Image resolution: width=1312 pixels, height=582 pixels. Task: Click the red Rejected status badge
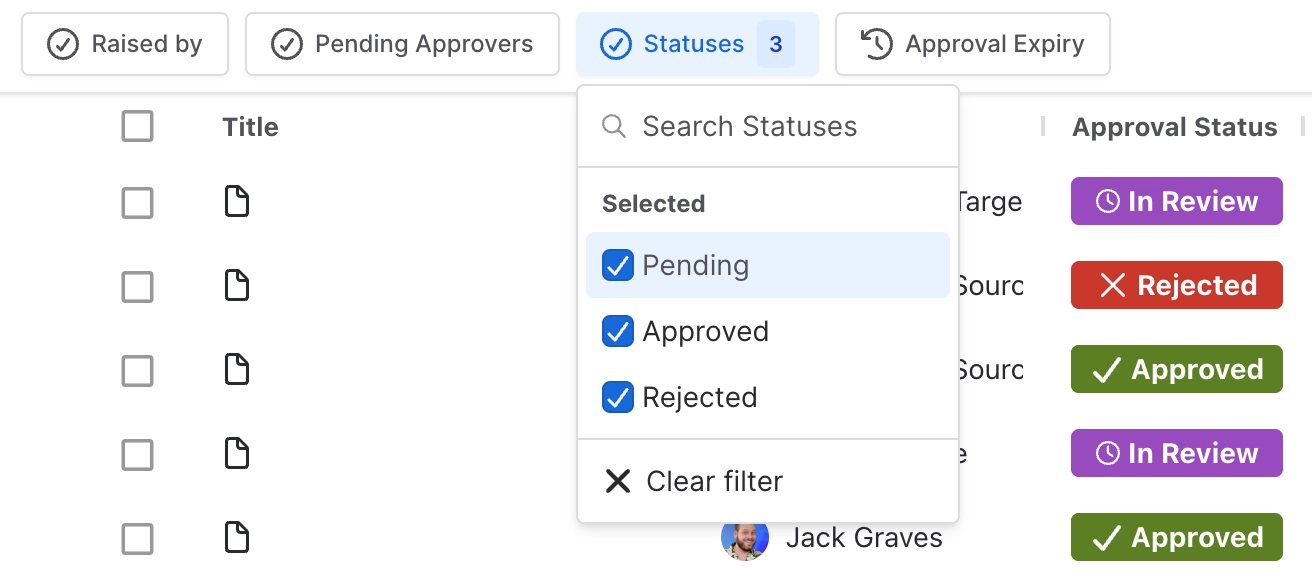tap(1176, 286)
